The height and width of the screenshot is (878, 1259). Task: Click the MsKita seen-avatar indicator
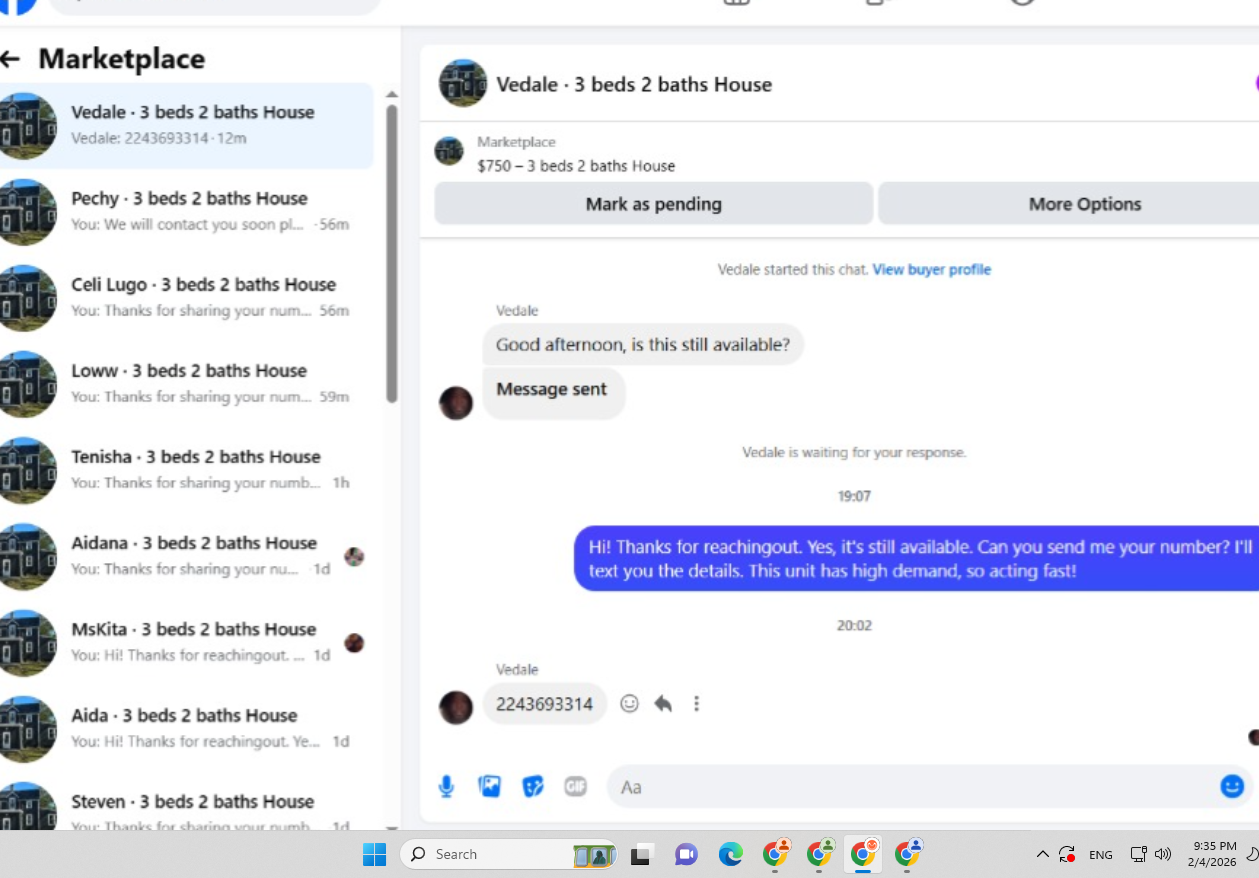[x=354, y=643]
